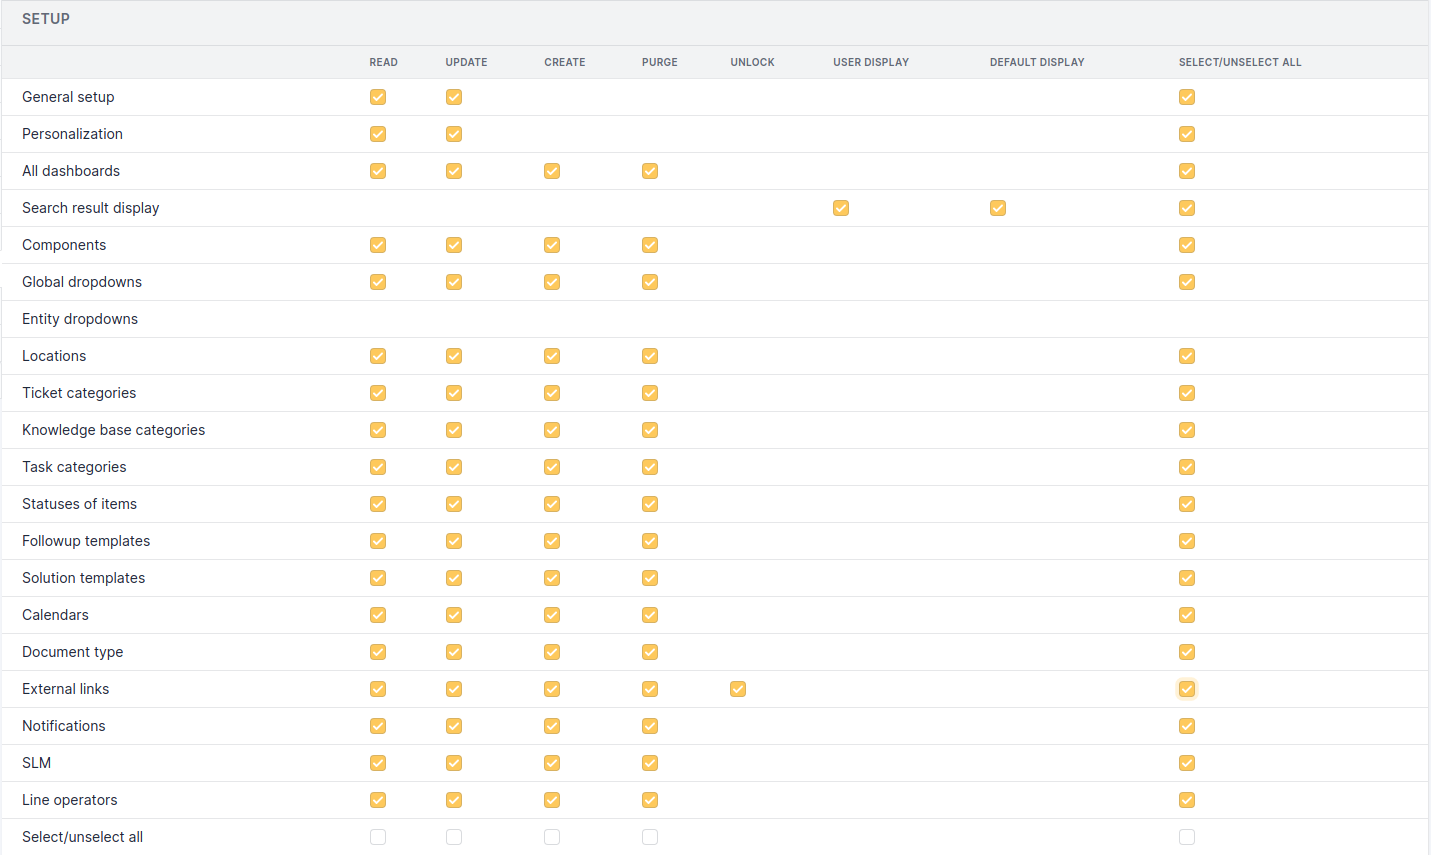The height and width of the screenshot is (855, 1431).
Task: Uncheck Purge for SLM
Action: tap(650, 763)
